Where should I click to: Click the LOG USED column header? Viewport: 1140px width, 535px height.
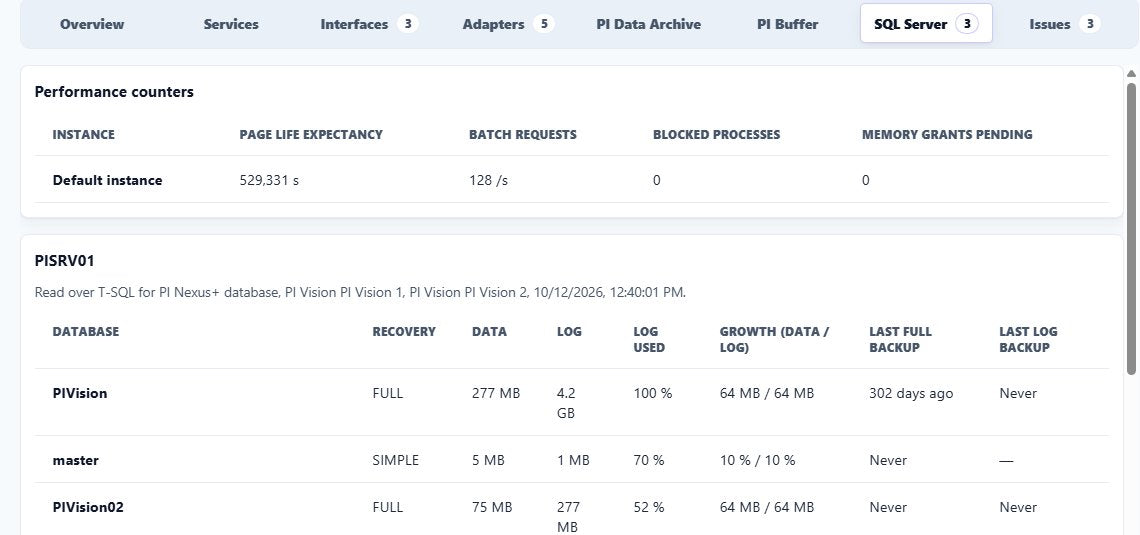click(649, 339)
